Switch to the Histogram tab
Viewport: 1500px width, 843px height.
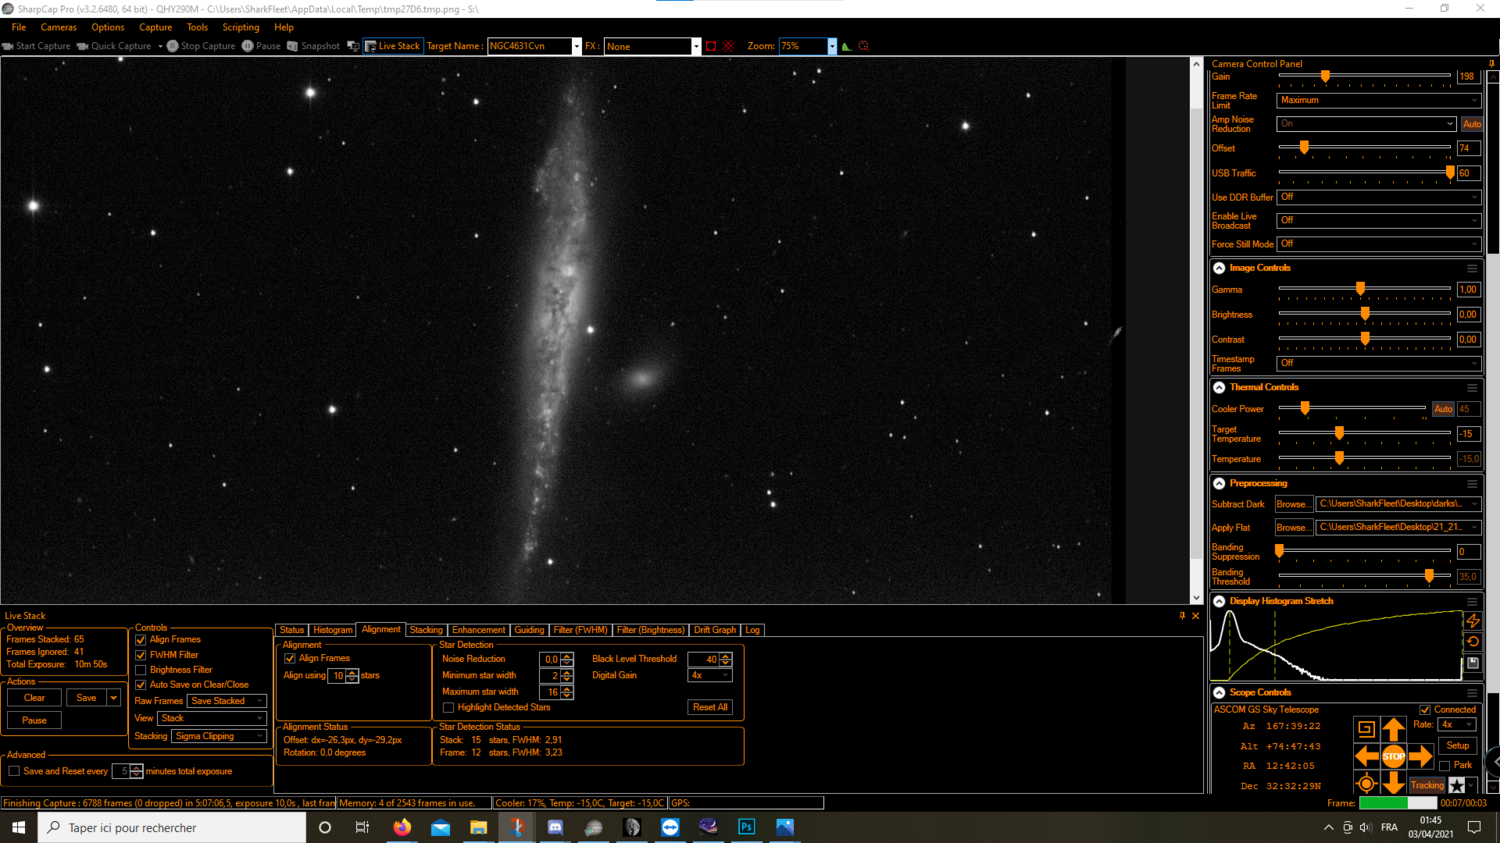333,630
